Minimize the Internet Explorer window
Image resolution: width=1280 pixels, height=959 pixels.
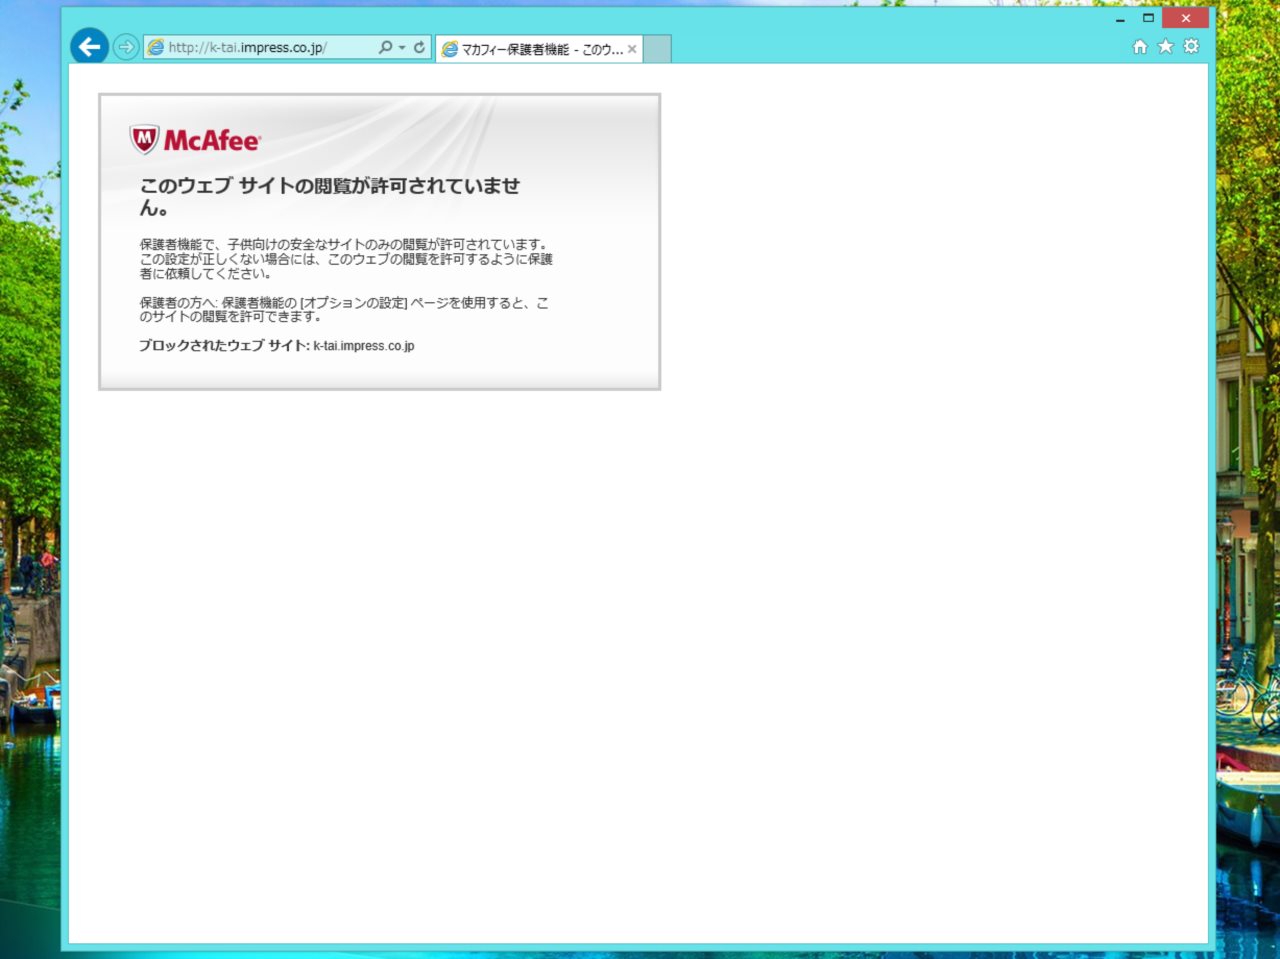coord(1120,18)
